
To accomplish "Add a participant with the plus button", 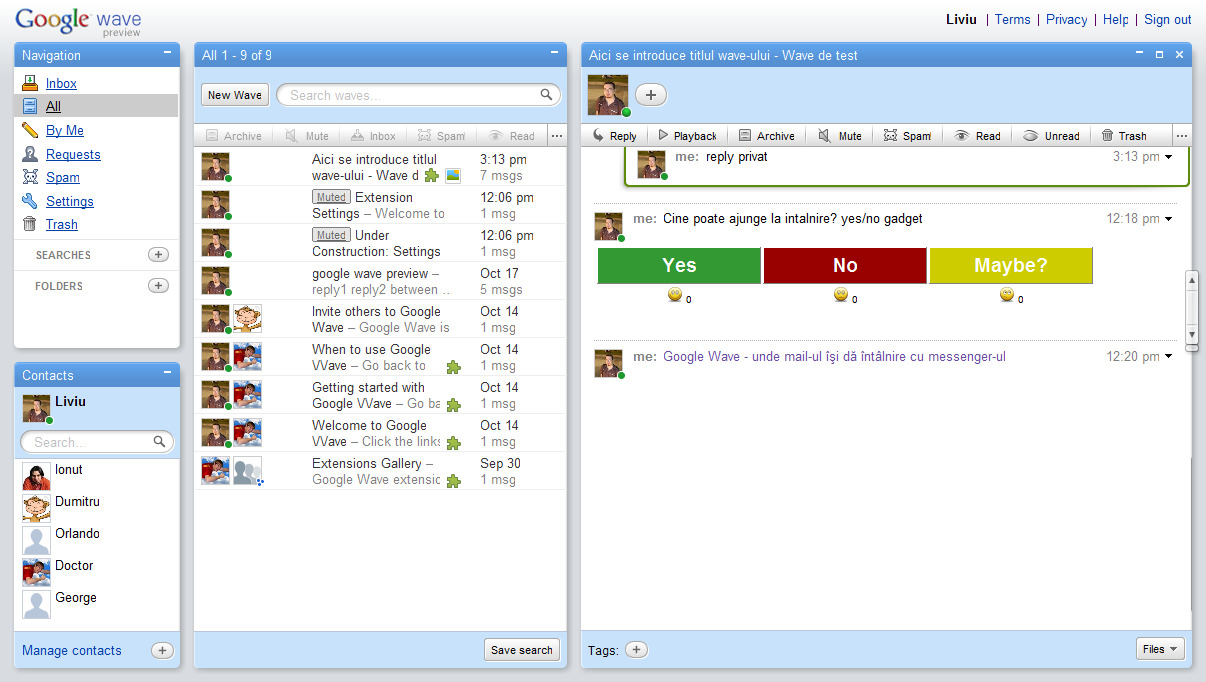I will coord(651,95).
